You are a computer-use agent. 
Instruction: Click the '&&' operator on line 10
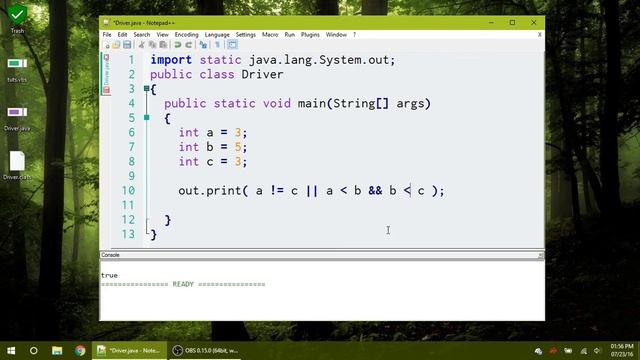click(x=375, y=191)
